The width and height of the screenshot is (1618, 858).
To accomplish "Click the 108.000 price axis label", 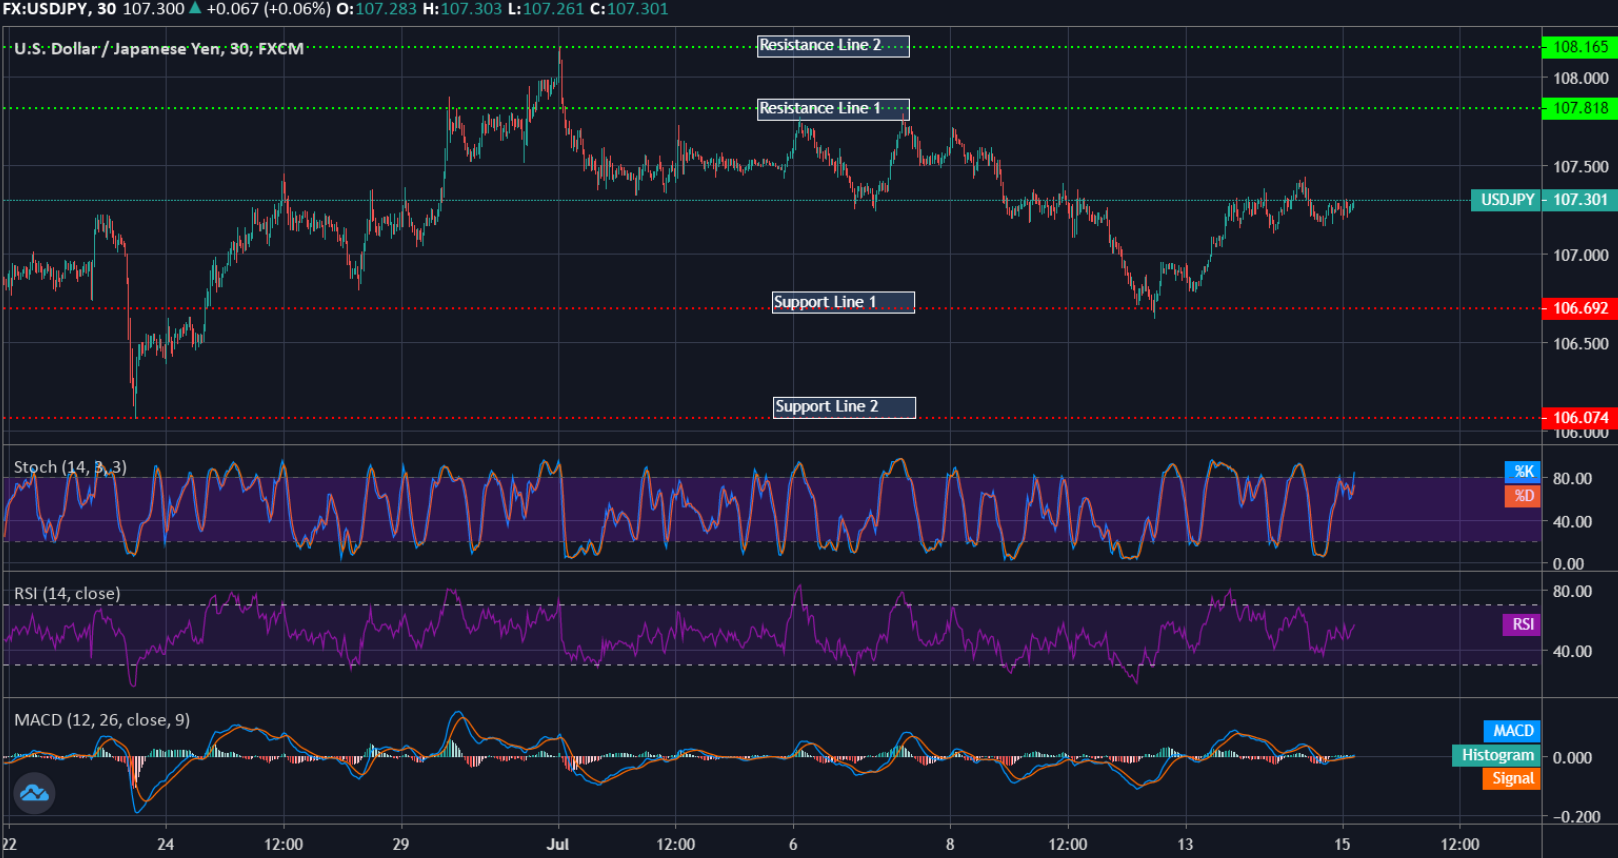I will pos(1581,78).
